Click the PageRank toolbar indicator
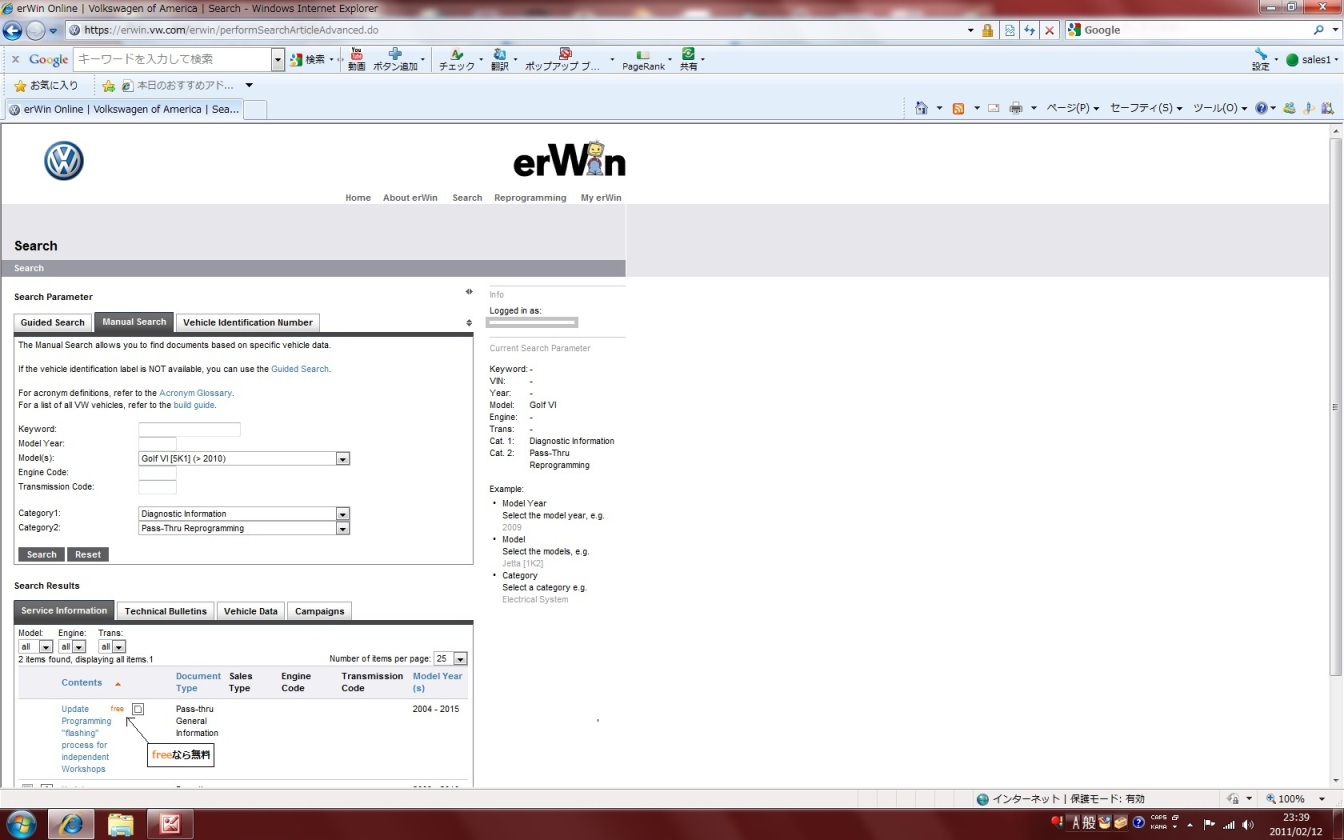 pyautogui.click(x=643, y=60)
